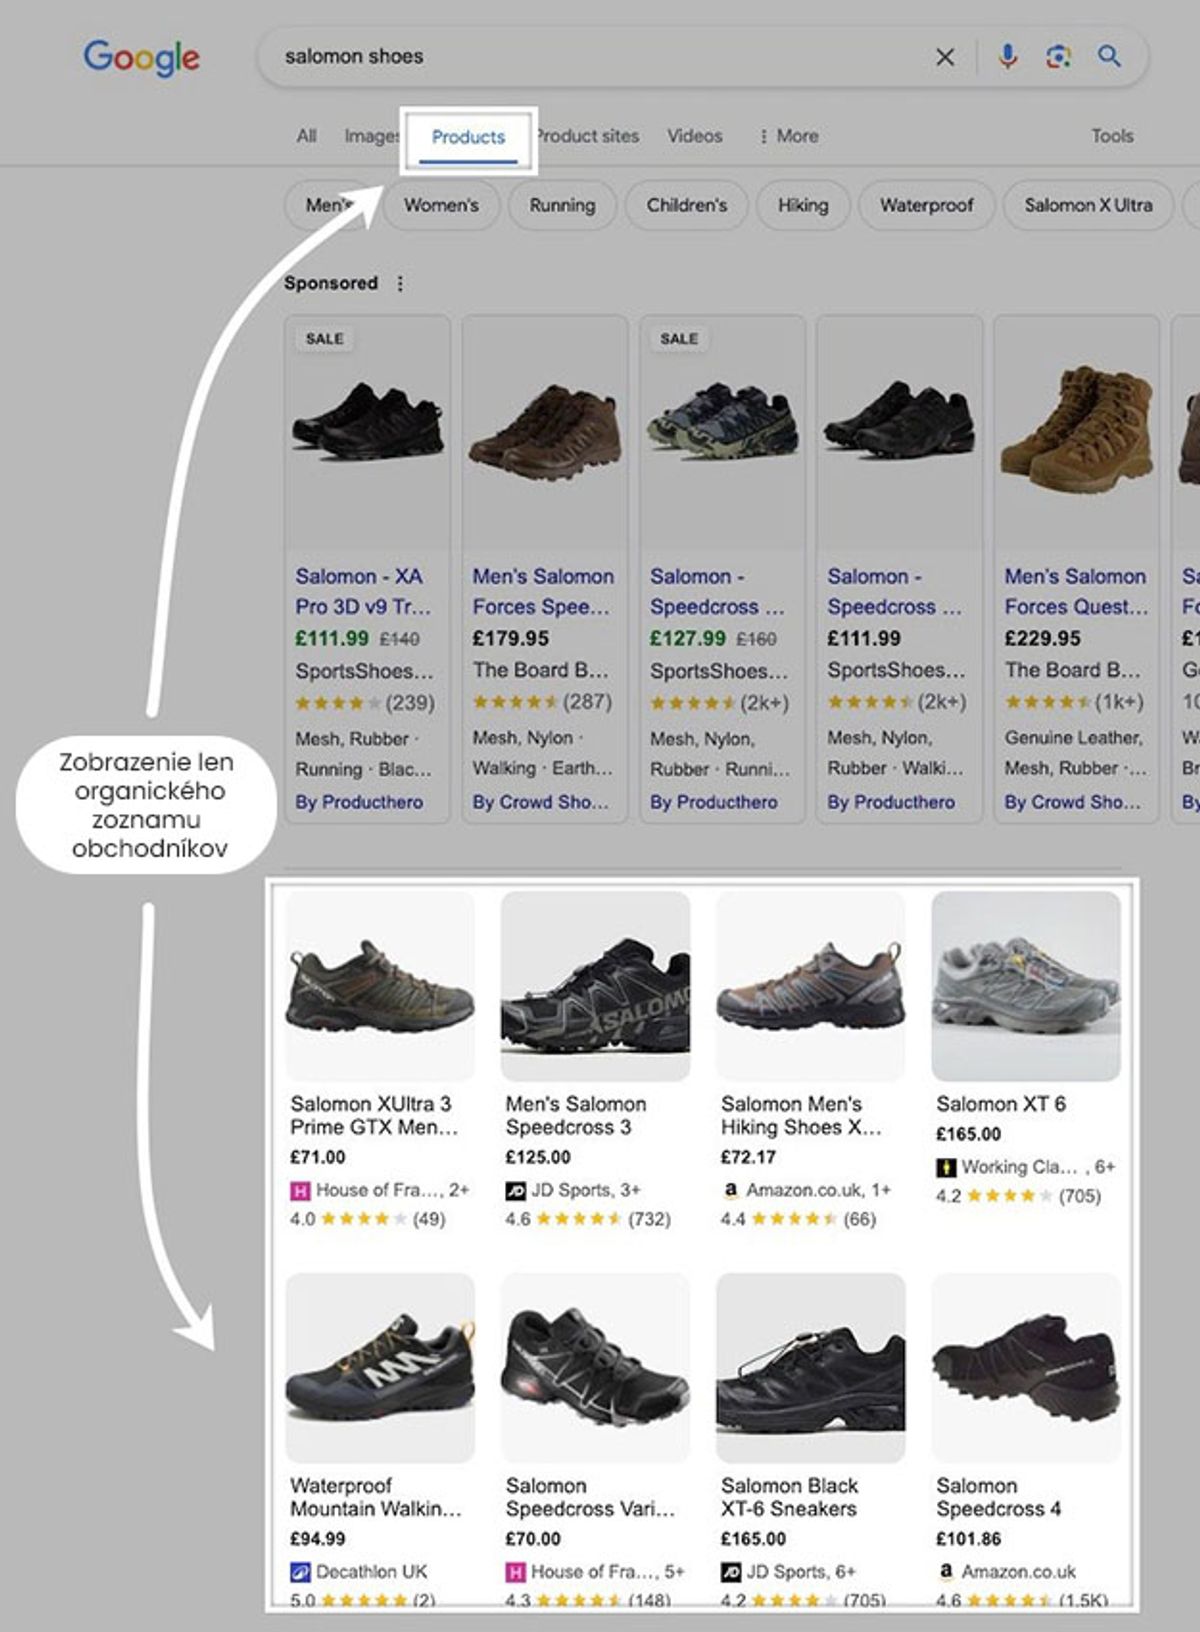
Task: Click By Crowd Sho... under Forces Spee... ad
Action: click(541, 802)
